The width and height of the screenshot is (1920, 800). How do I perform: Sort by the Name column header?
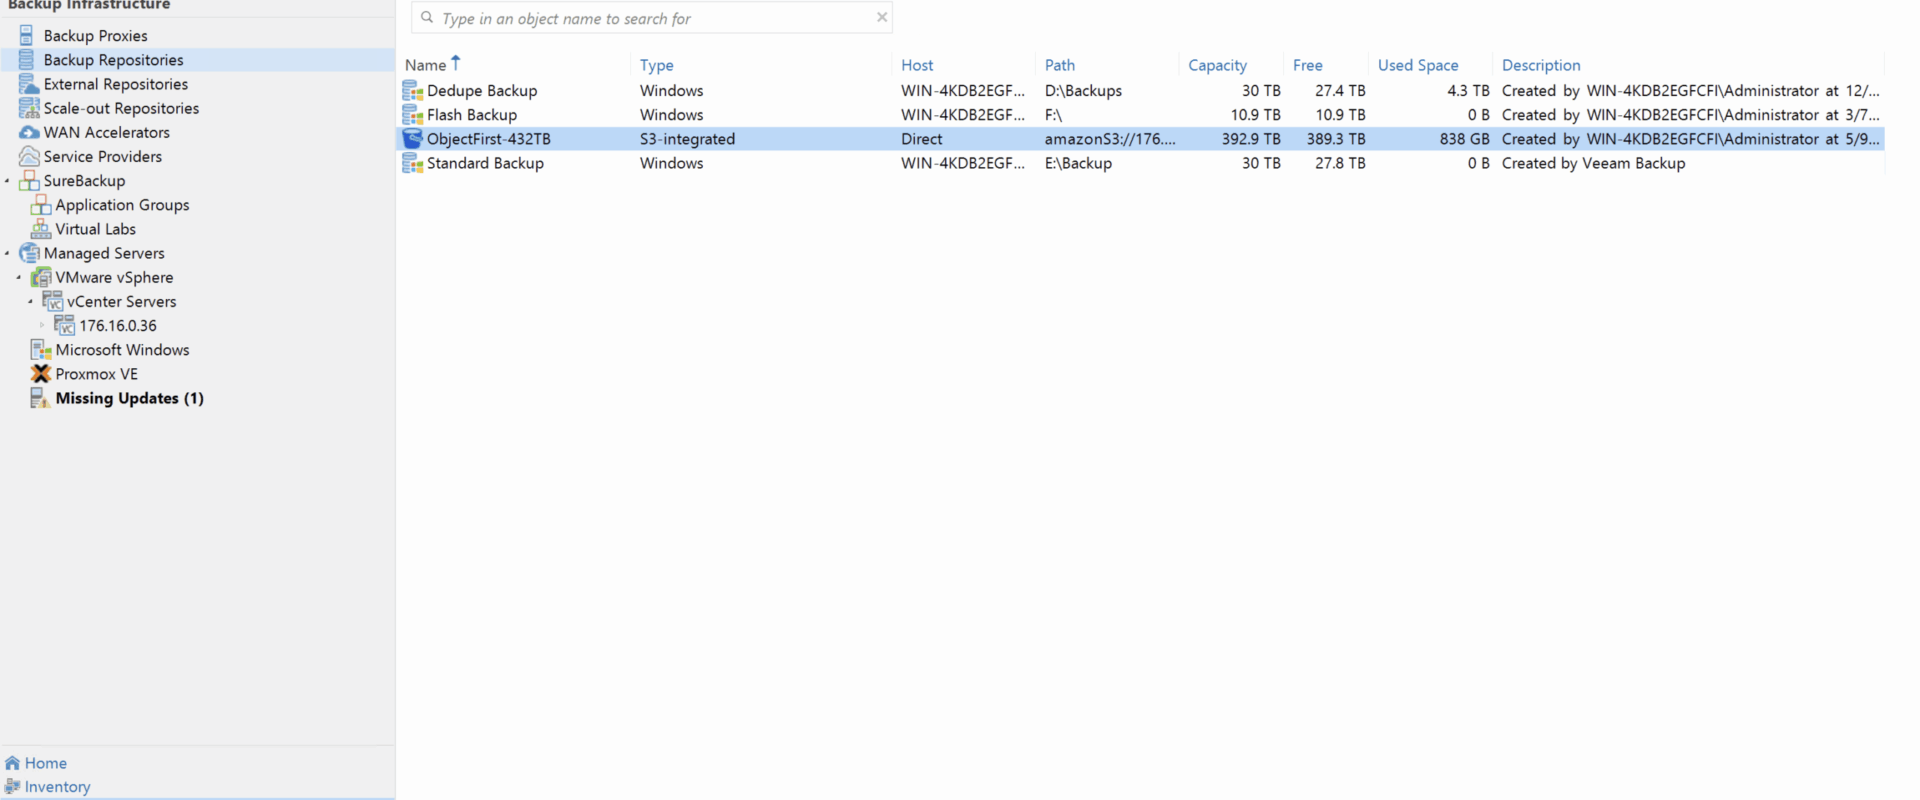coord(426,65)
